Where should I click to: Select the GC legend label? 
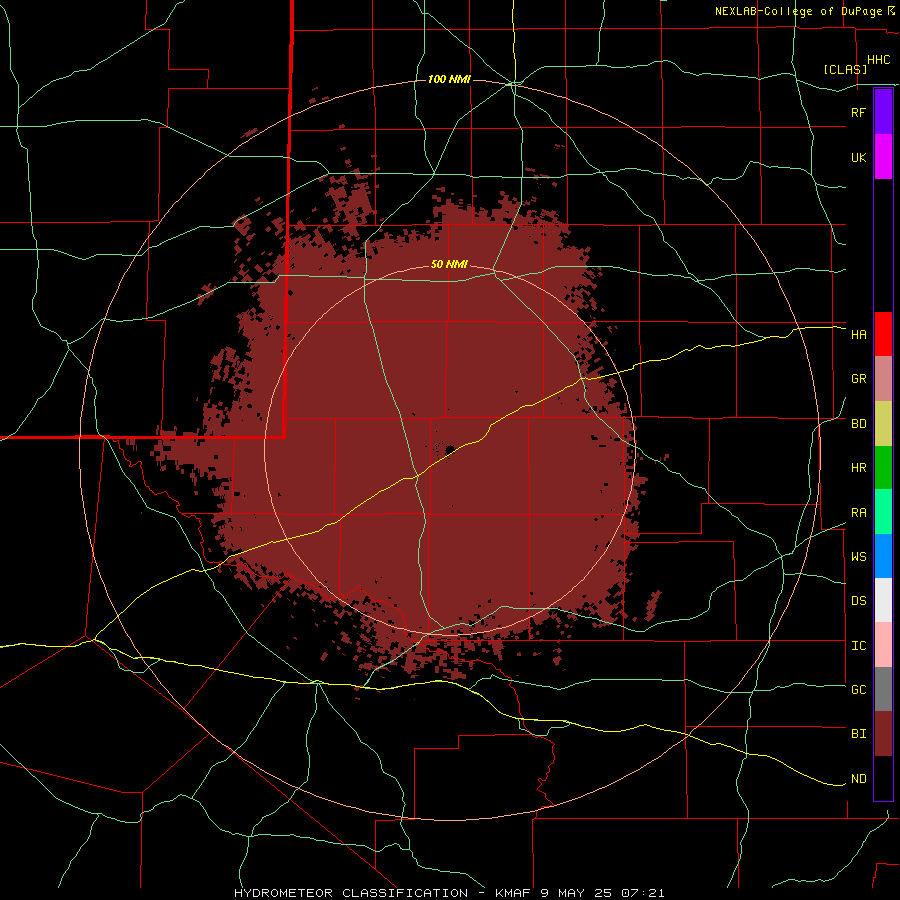(858, 690)
